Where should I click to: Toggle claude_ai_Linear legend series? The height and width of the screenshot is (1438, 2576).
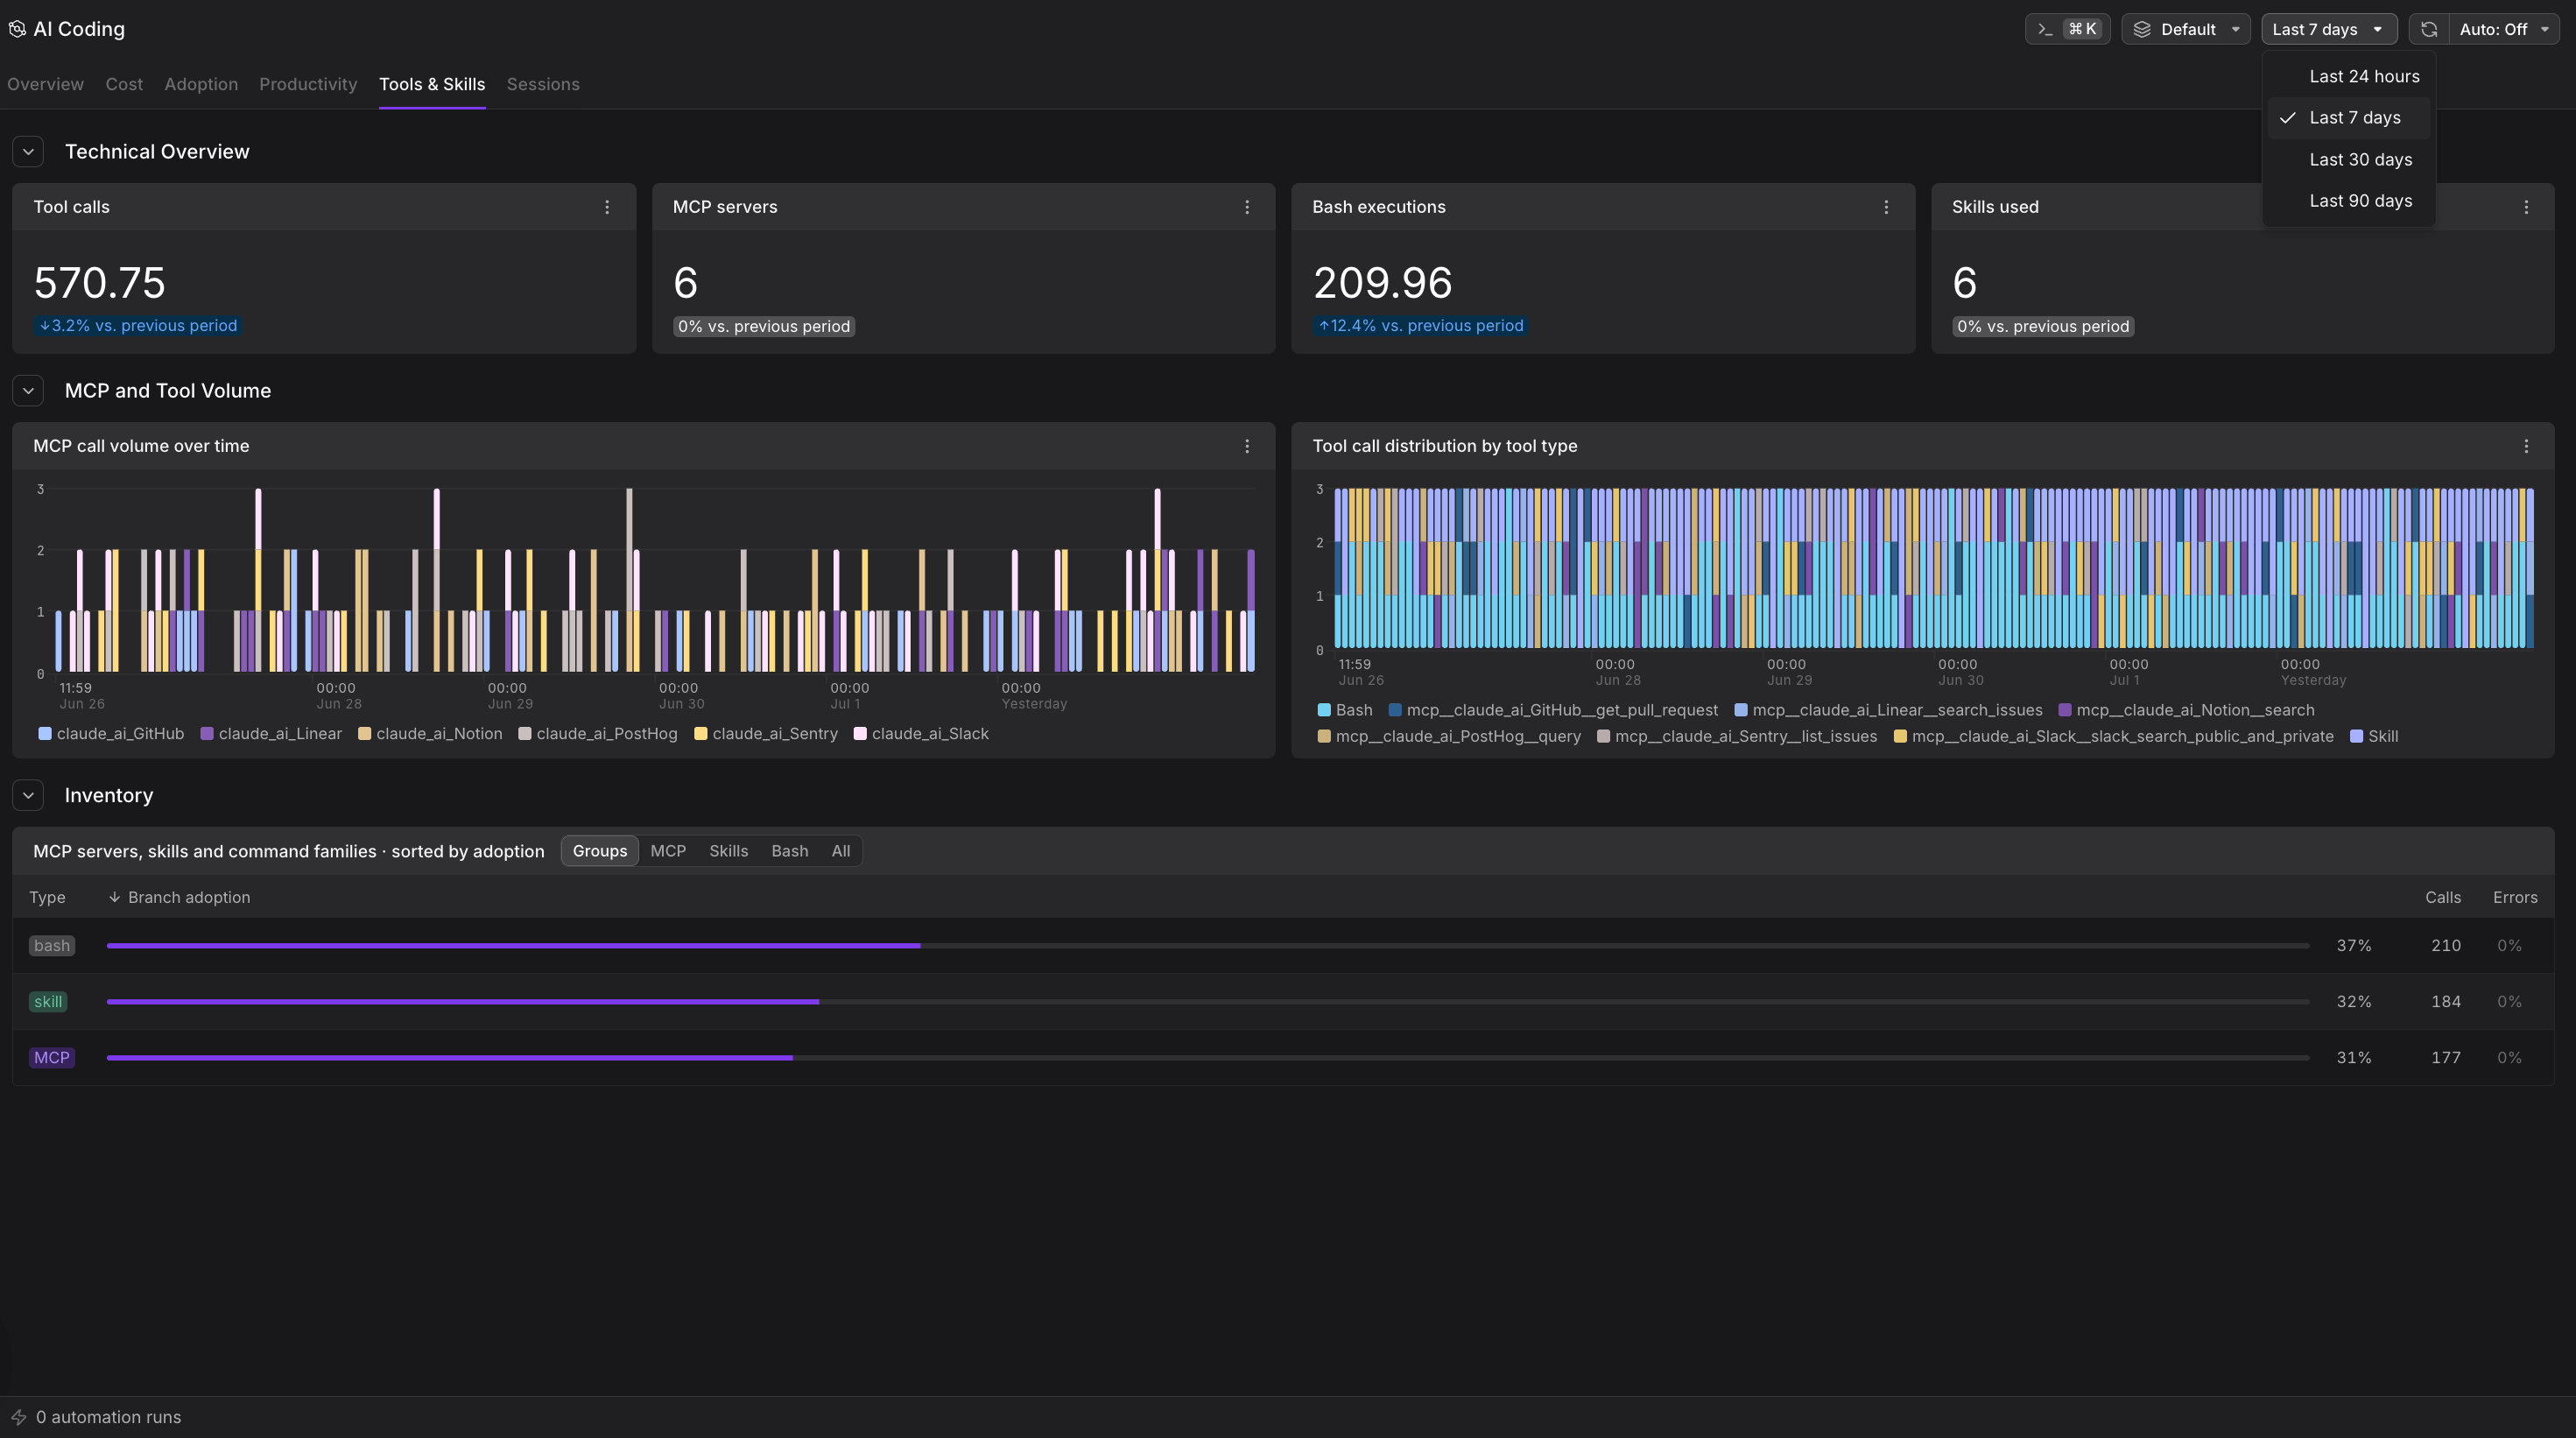(271, 734)
